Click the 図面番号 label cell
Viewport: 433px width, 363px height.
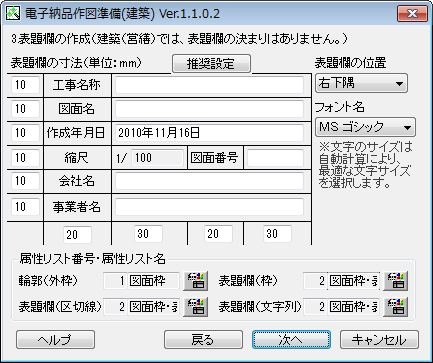click(x=214, y=158)
